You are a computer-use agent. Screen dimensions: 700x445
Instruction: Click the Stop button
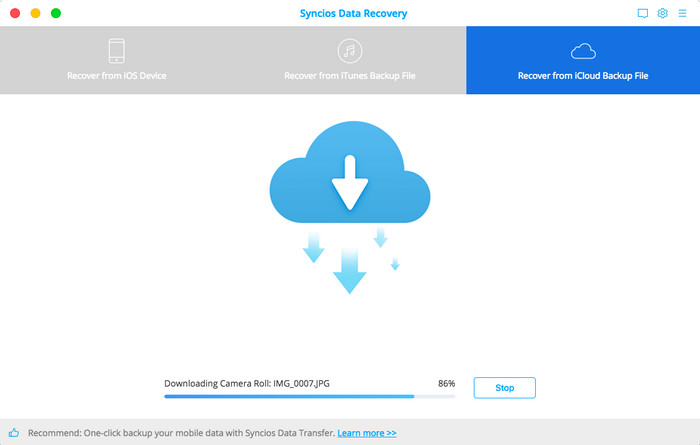504,388
